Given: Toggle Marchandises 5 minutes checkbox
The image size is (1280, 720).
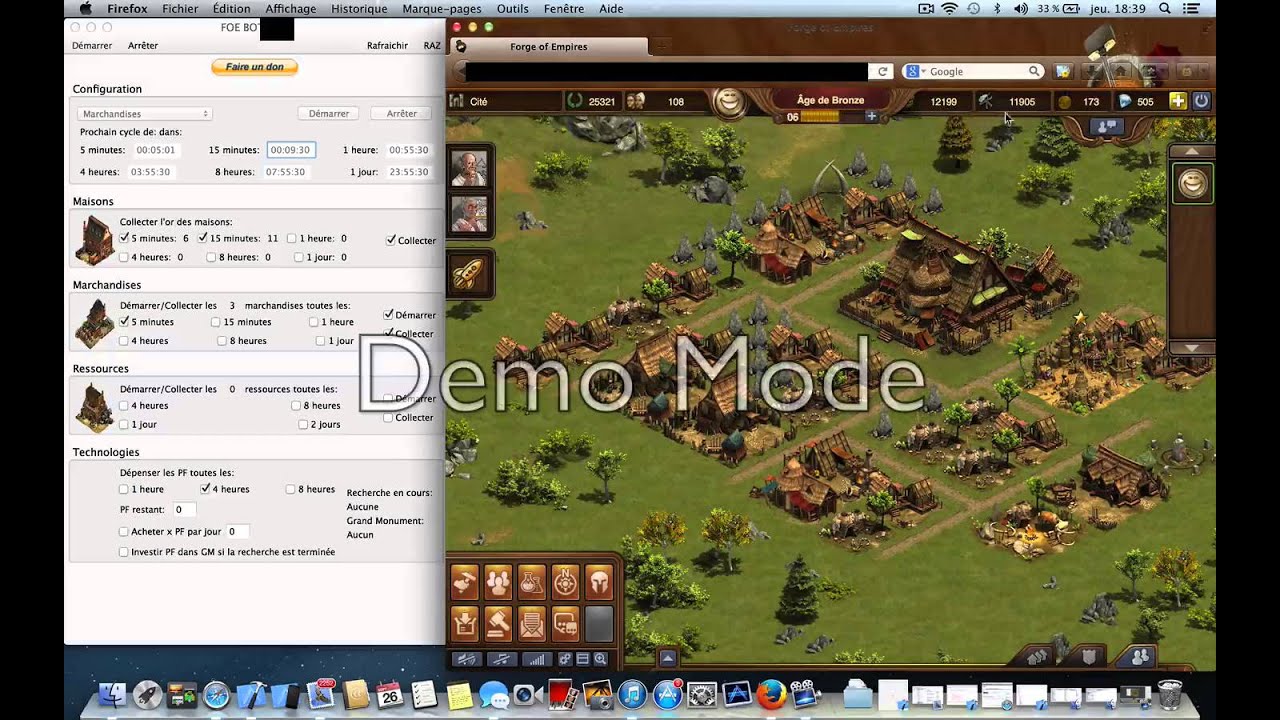Looking at the screenshot, I should [x=124, y=322].
